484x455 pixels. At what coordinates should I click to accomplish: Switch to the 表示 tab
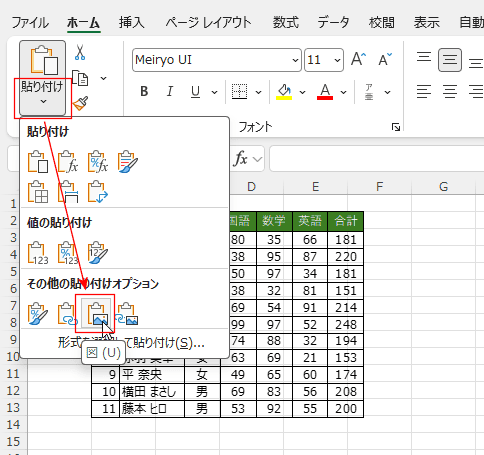(x=427, y=23)
